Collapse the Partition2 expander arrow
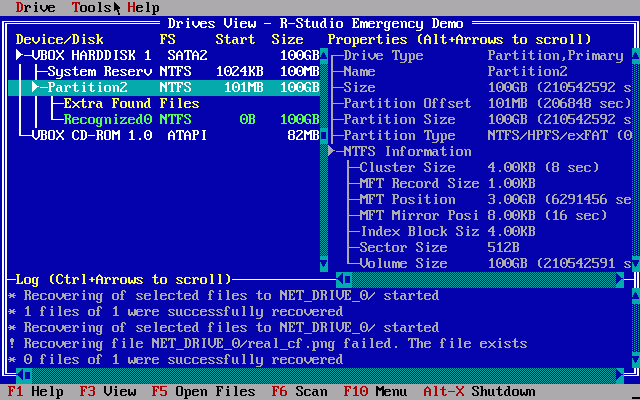Image resolution: width=640 pixels, height=400 pixels. click(36, 88)
